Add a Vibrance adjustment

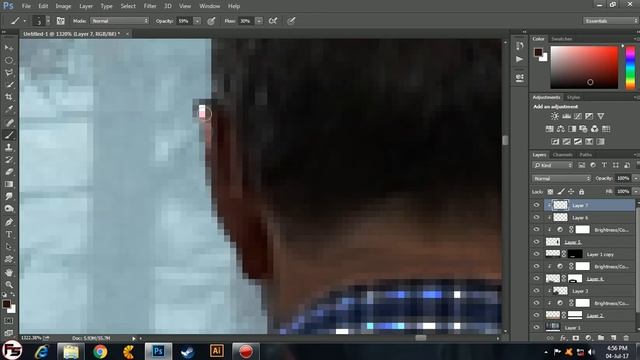pos(600,116)
